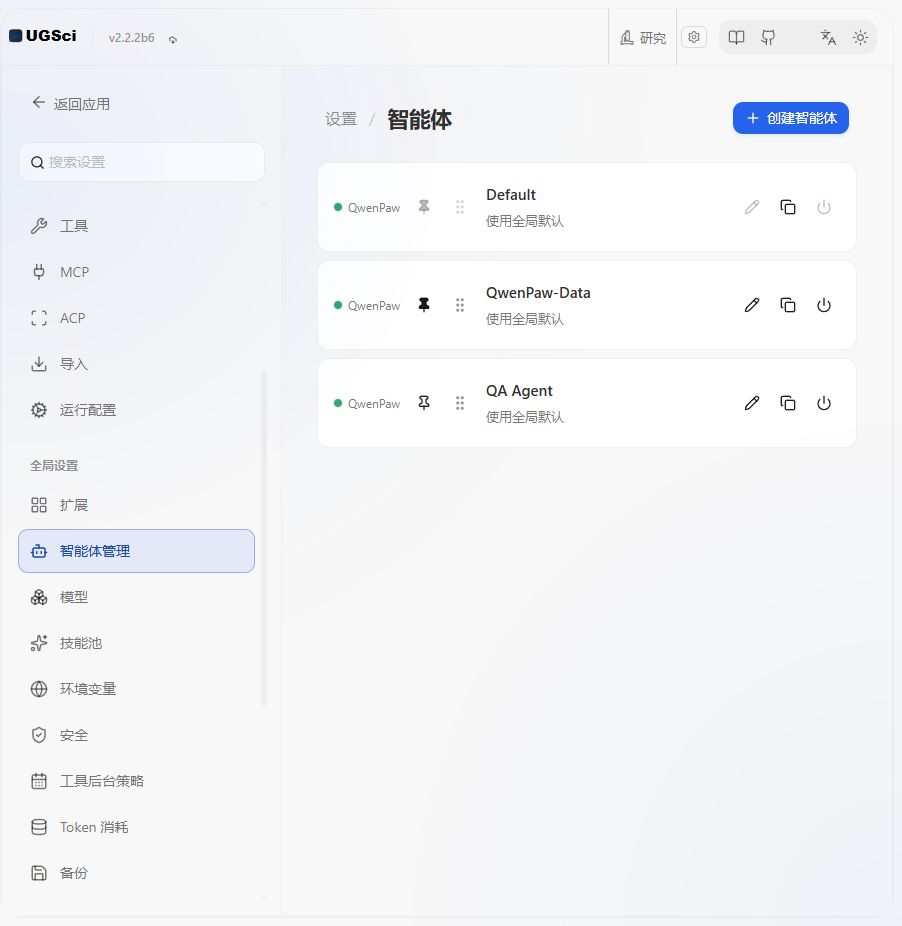The width and height of the screenshot is (902, 926).
Task: Go to 扩展 in global settings
Action: pyautogui.click(x=136, y=505)
